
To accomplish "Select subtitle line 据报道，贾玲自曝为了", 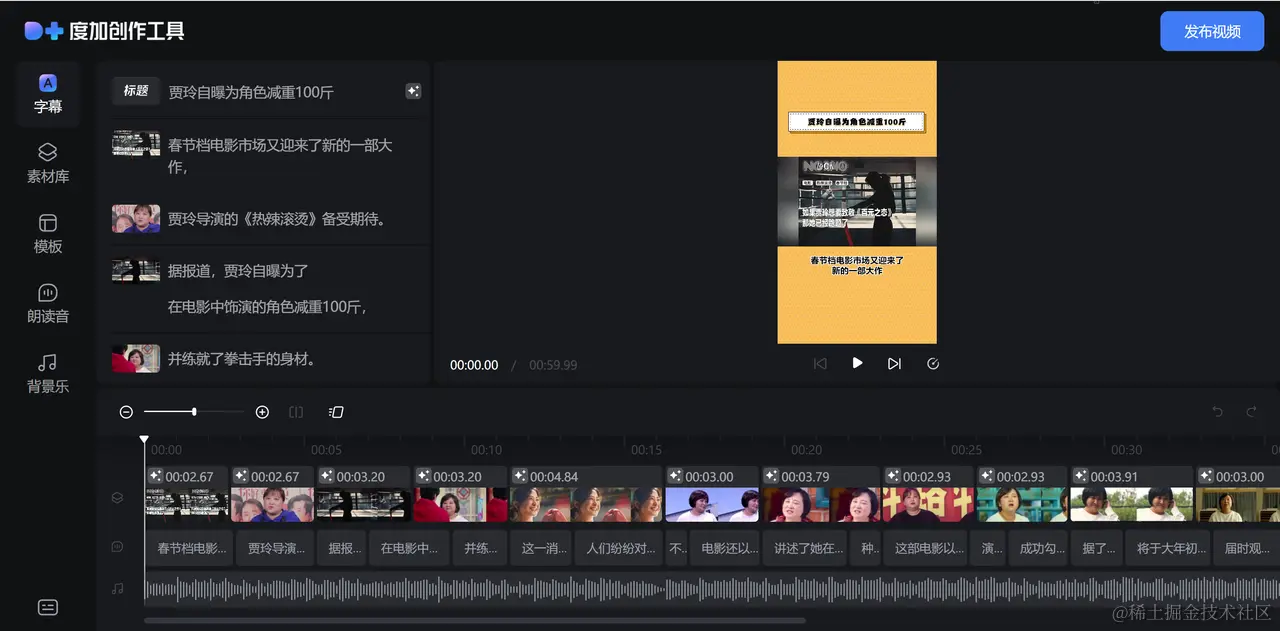I will point(238,271).
